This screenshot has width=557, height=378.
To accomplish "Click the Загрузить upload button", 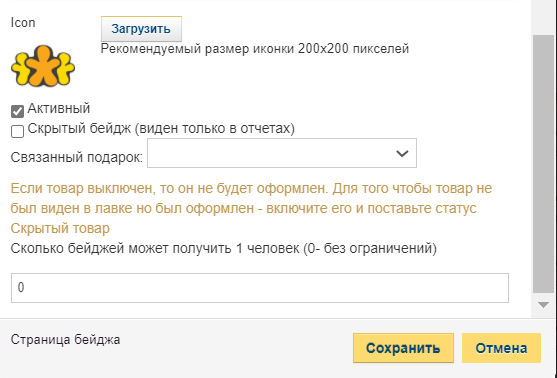I will point(141,29).
